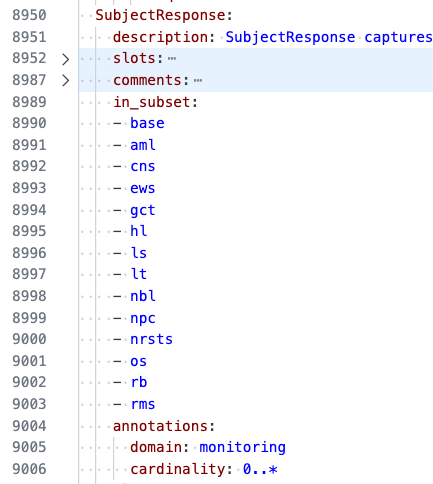Expand the folded comments section
The image size is (433, 484).
[x=66, y=81]
